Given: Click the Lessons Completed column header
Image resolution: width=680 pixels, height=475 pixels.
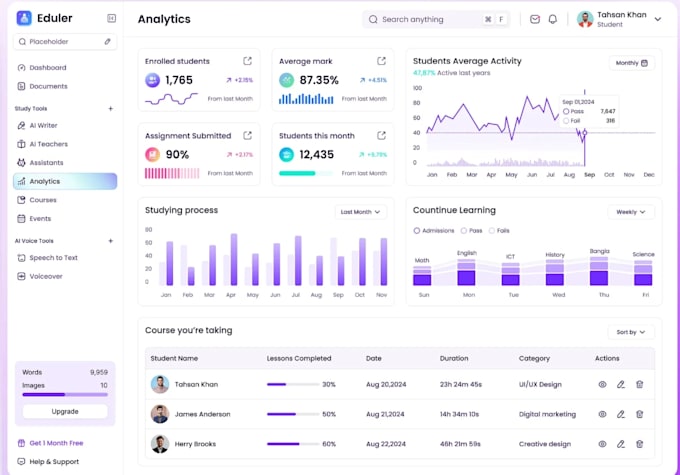Looking at the screenshot, I should (x=299, y=358).
